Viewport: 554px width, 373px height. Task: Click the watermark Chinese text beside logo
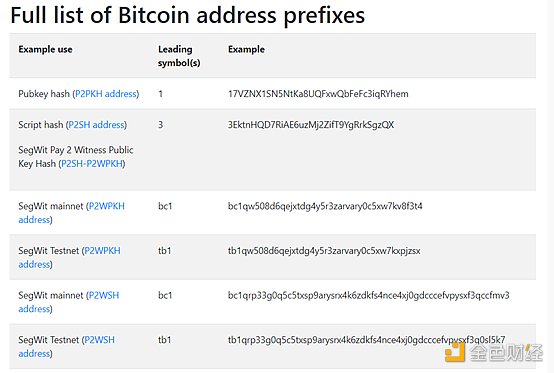click(x=506, y=352)
